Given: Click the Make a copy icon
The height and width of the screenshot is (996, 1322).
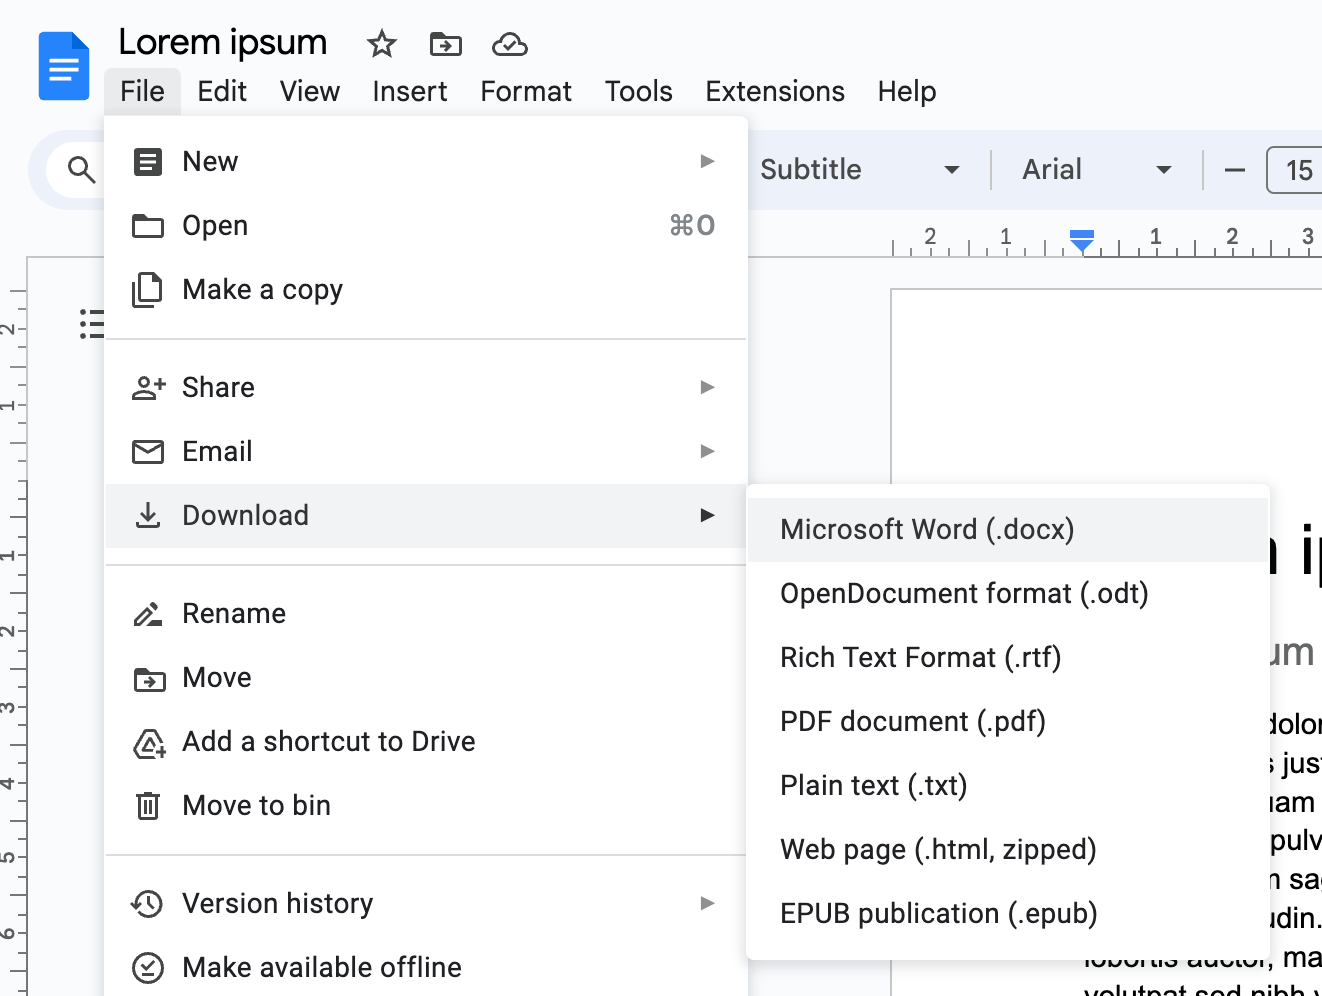Looking at the screenshot, I should pos(148,290).
